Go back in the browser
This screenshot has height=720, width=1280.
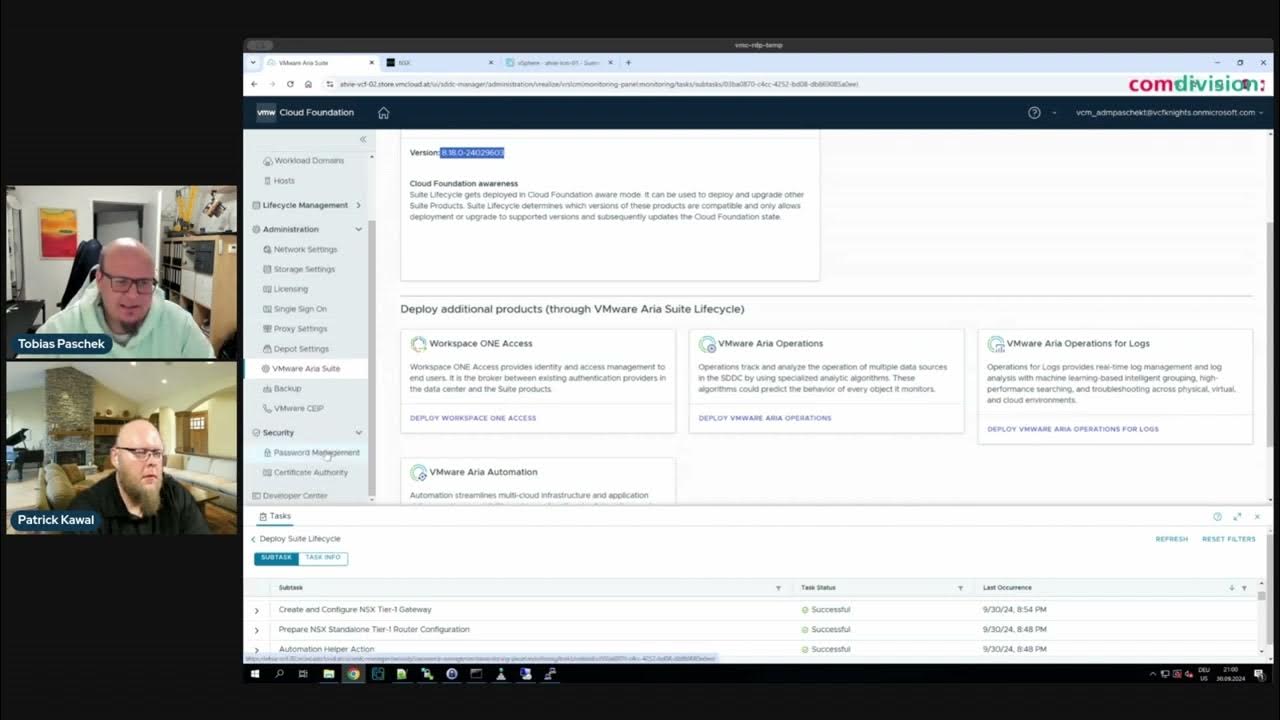(255, 84)
